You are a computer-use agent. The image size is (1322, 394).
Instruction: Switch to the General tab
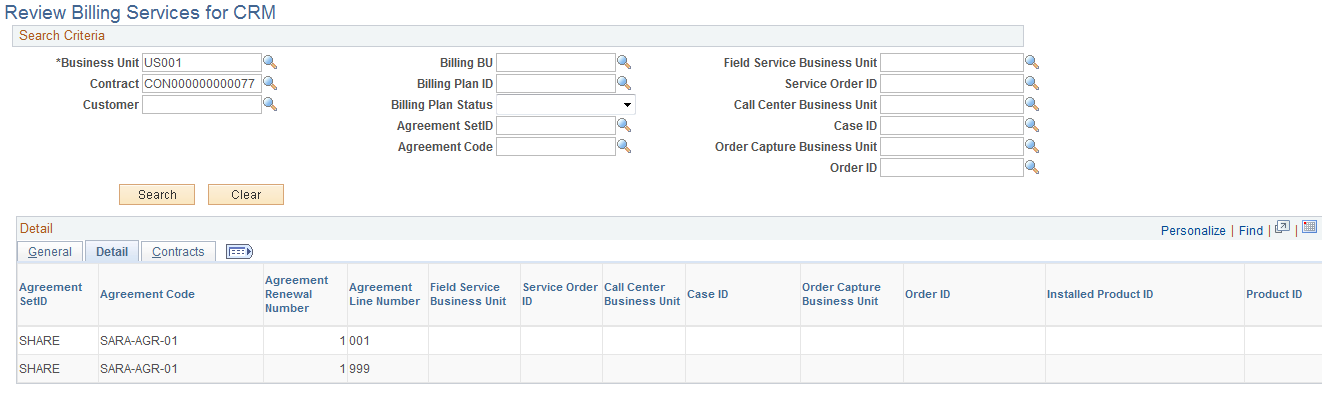coord(50,252)
